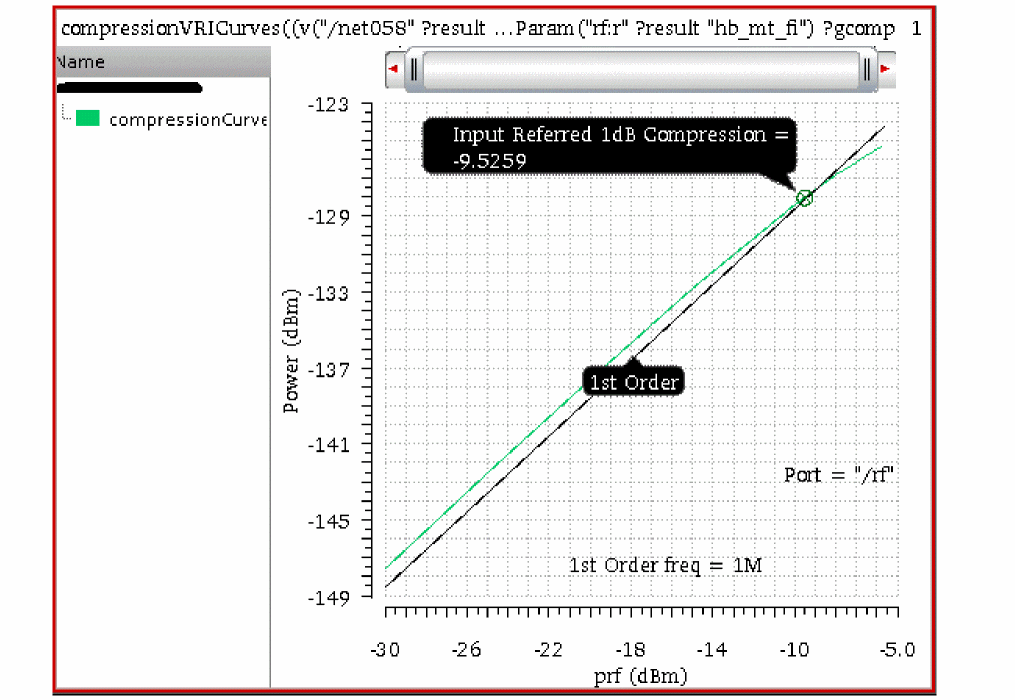Click the Power (dBm) y-axis title
This screenshot has width=1015, height=700.
coord(291,350)
